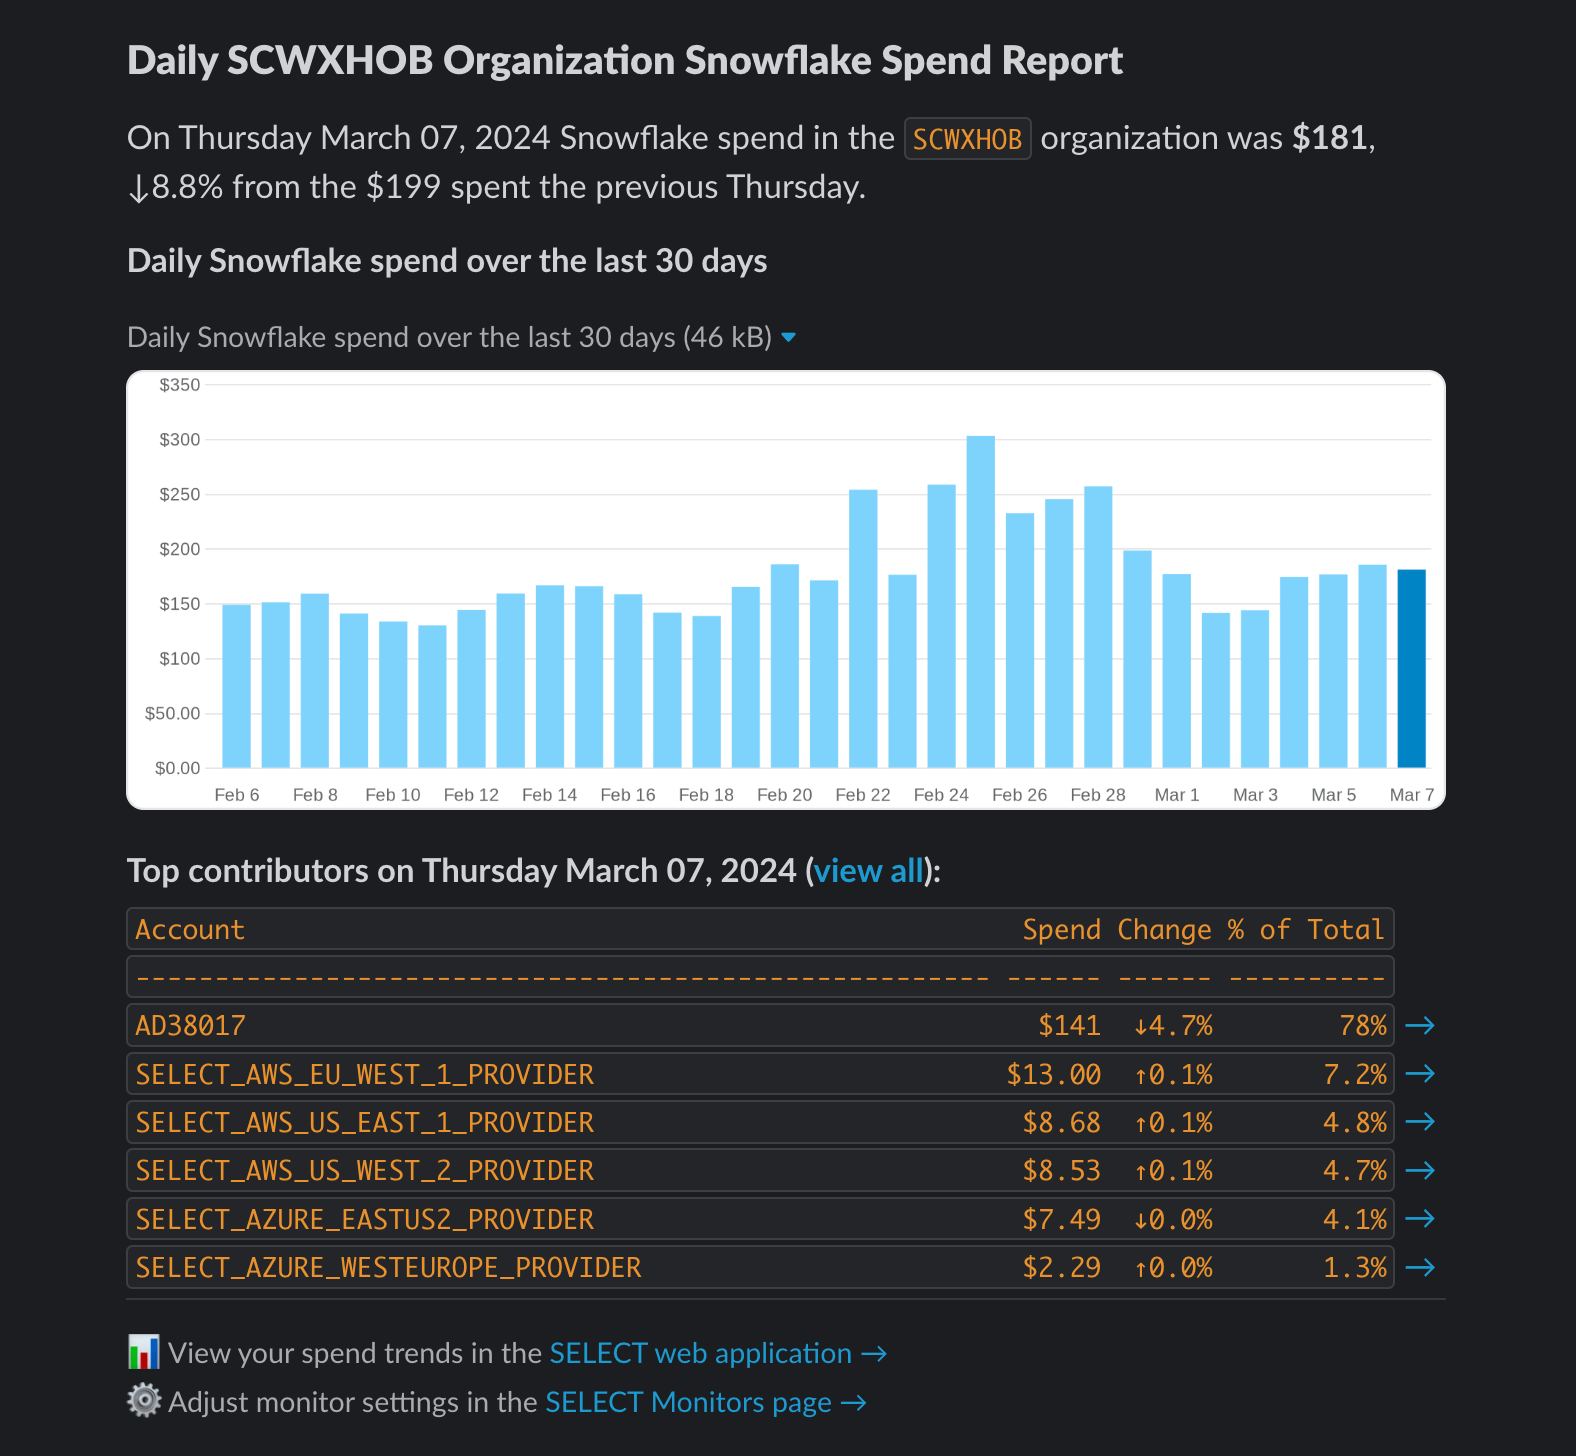The height and width of the screenshot is (1456, 1576).
Task: Open the spend chart image thumbnail
Action: [786, 590]
